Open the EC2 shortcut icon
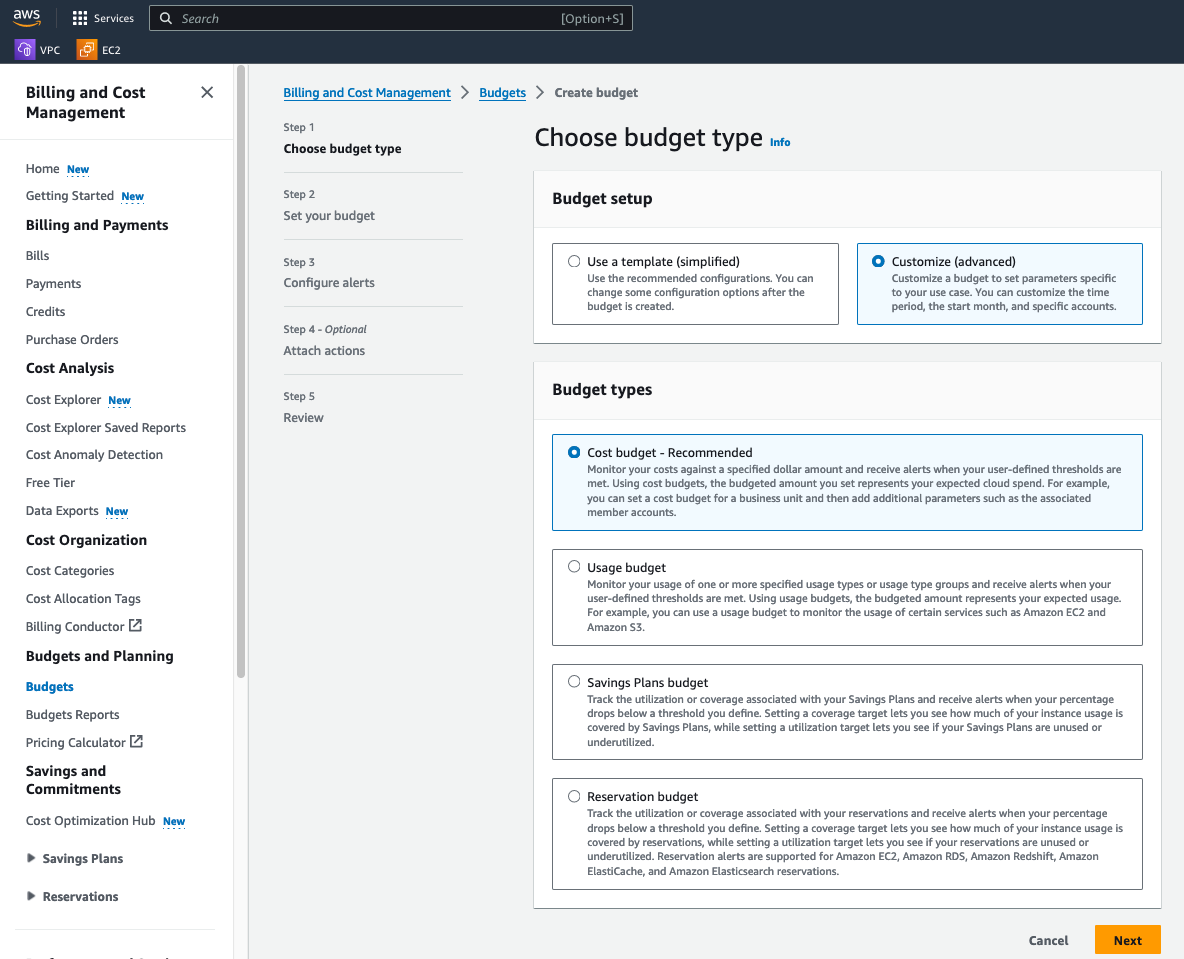The height and width of the screenshot is (959, 1184). tap(87, 50)
